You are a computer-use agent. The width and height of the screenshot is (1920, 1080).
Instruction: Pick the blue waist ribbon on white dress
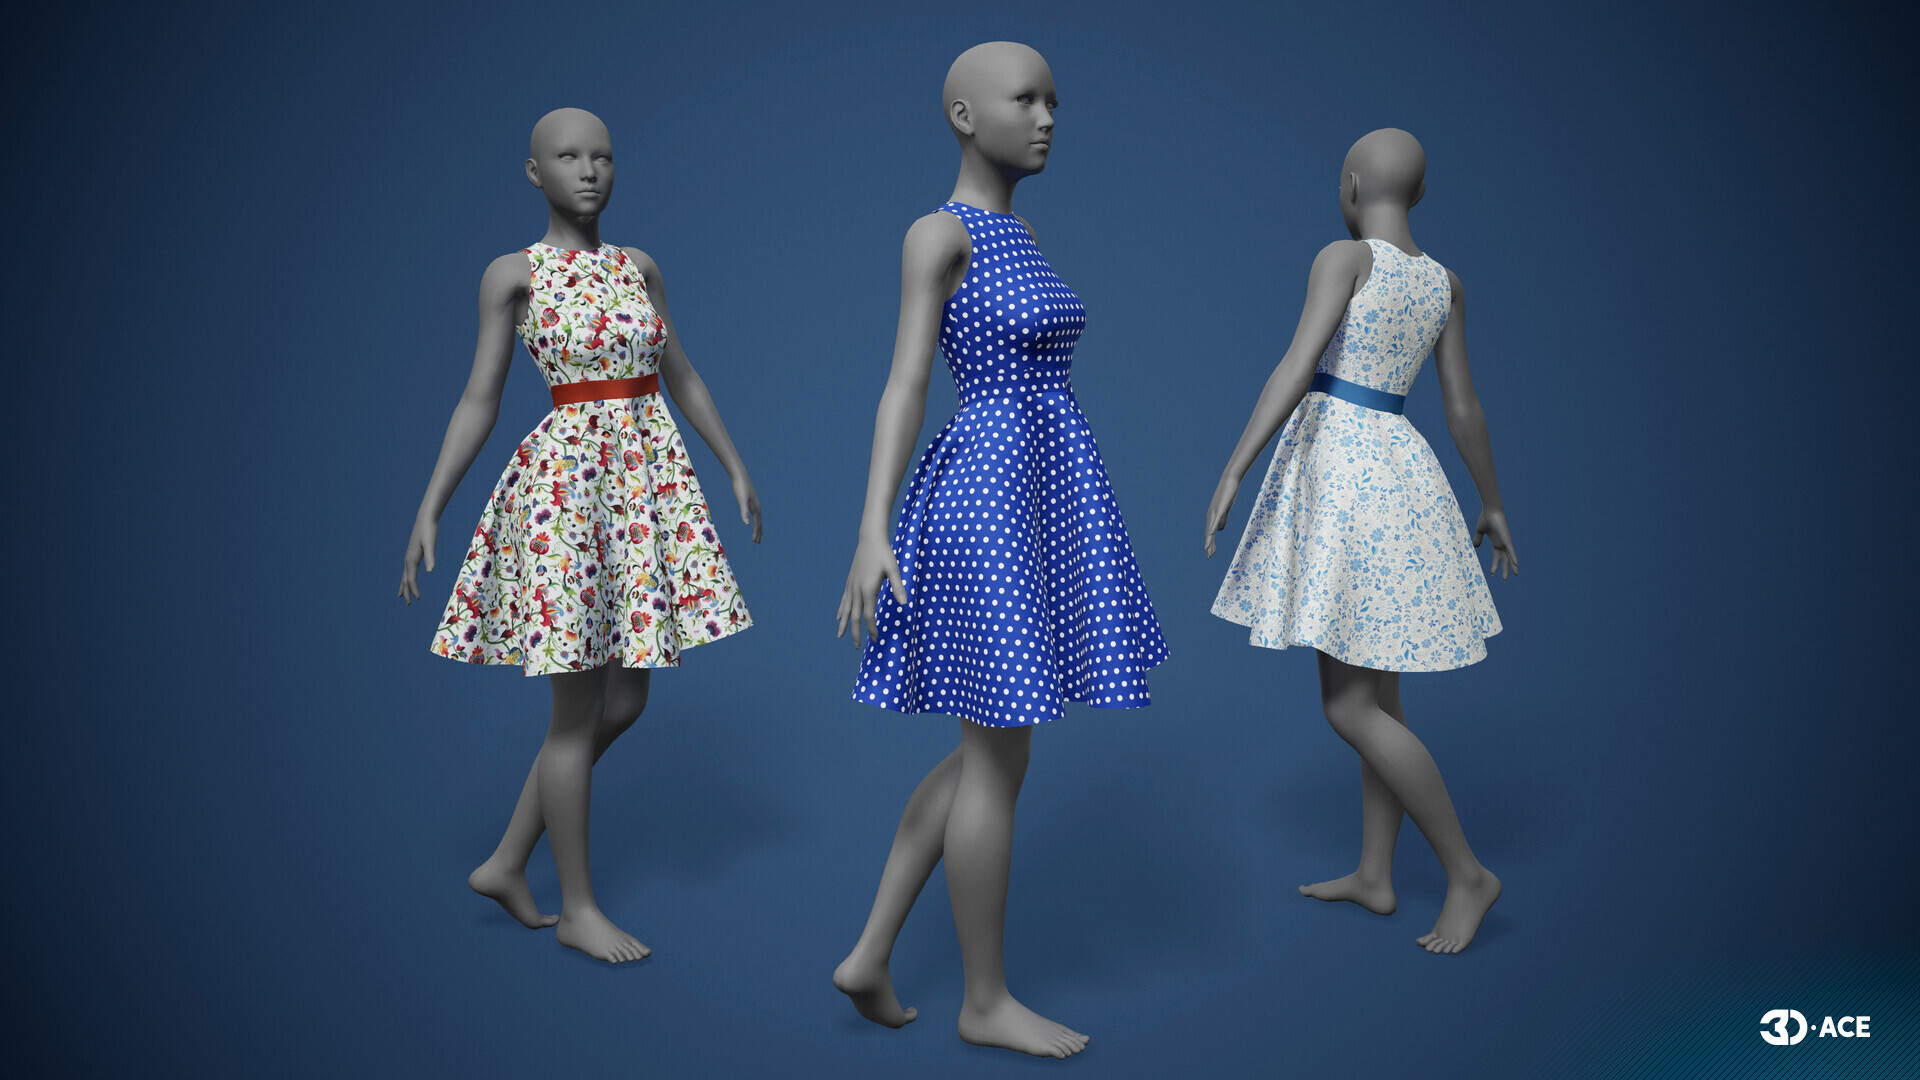[x=1358, y=394]
